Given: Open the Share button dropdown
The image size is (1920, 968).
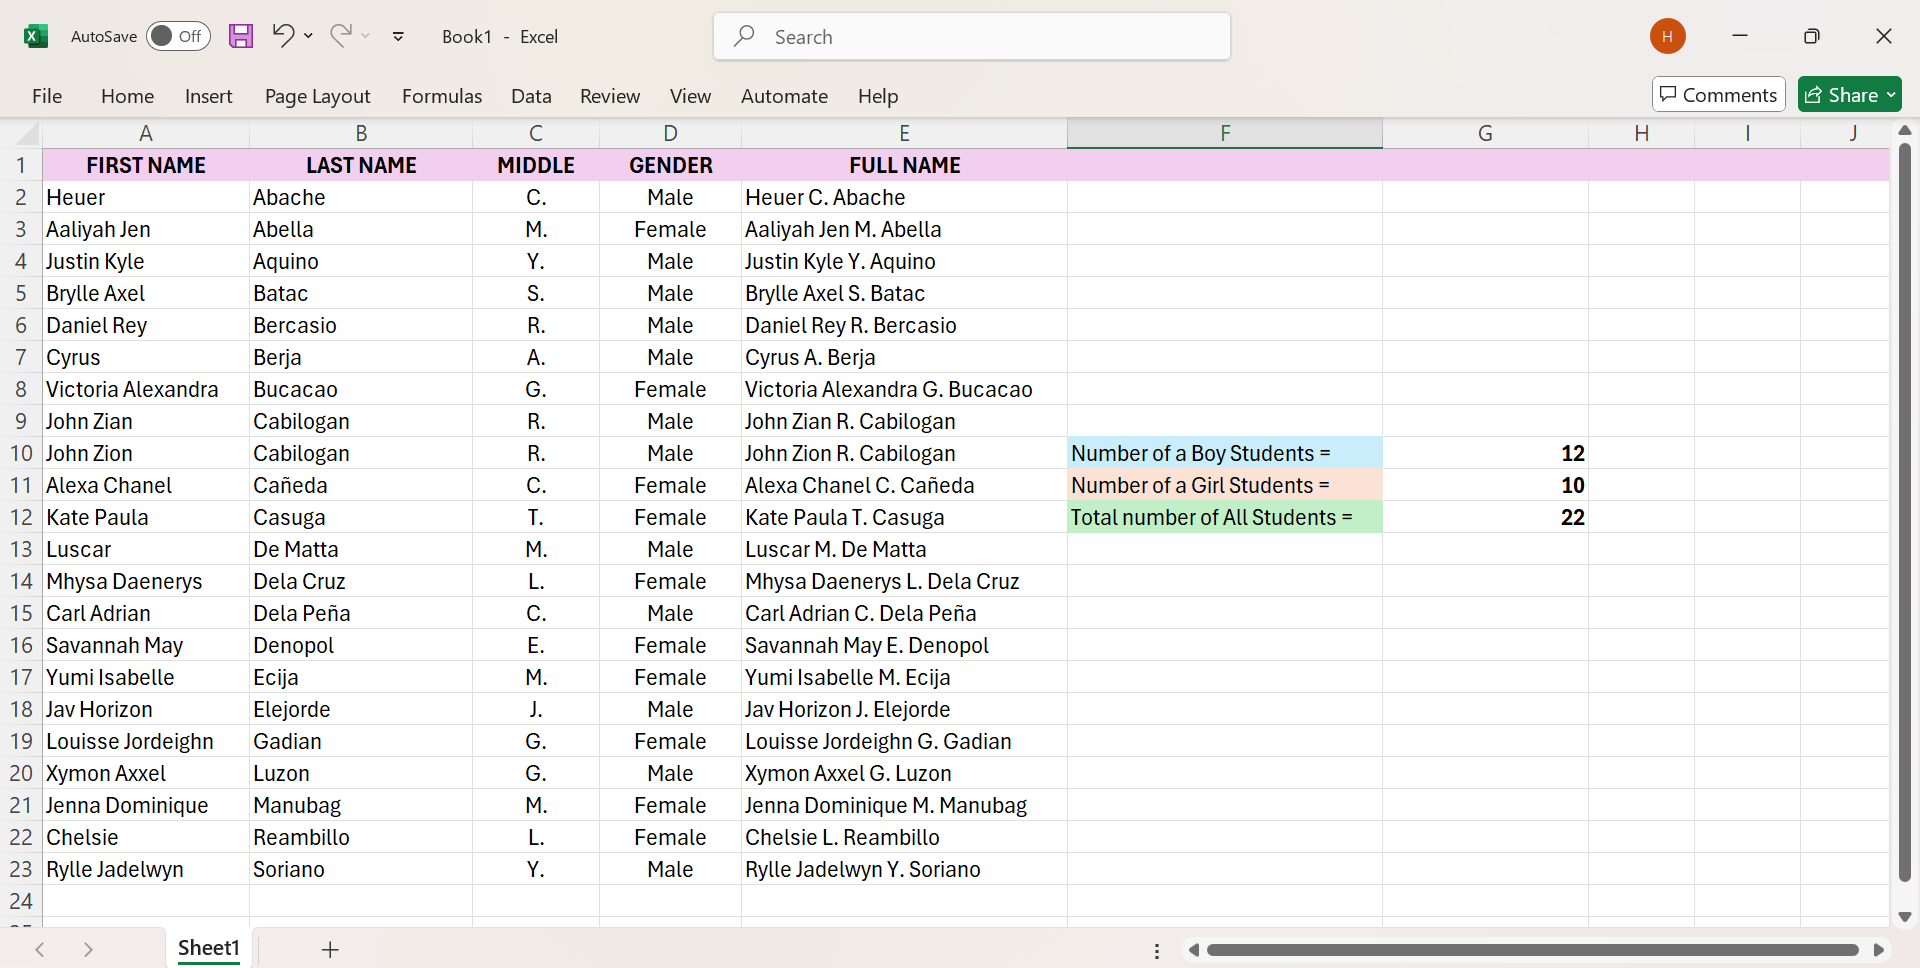Looking at the screenshot, I should coord(1891,95).
